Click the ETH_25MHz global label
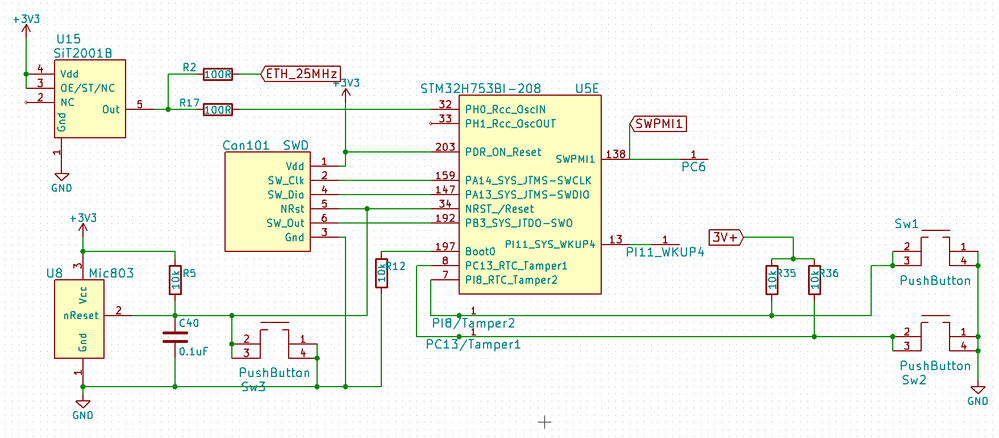The height and width of the screenshot is (438, 999). coord(300,73)
